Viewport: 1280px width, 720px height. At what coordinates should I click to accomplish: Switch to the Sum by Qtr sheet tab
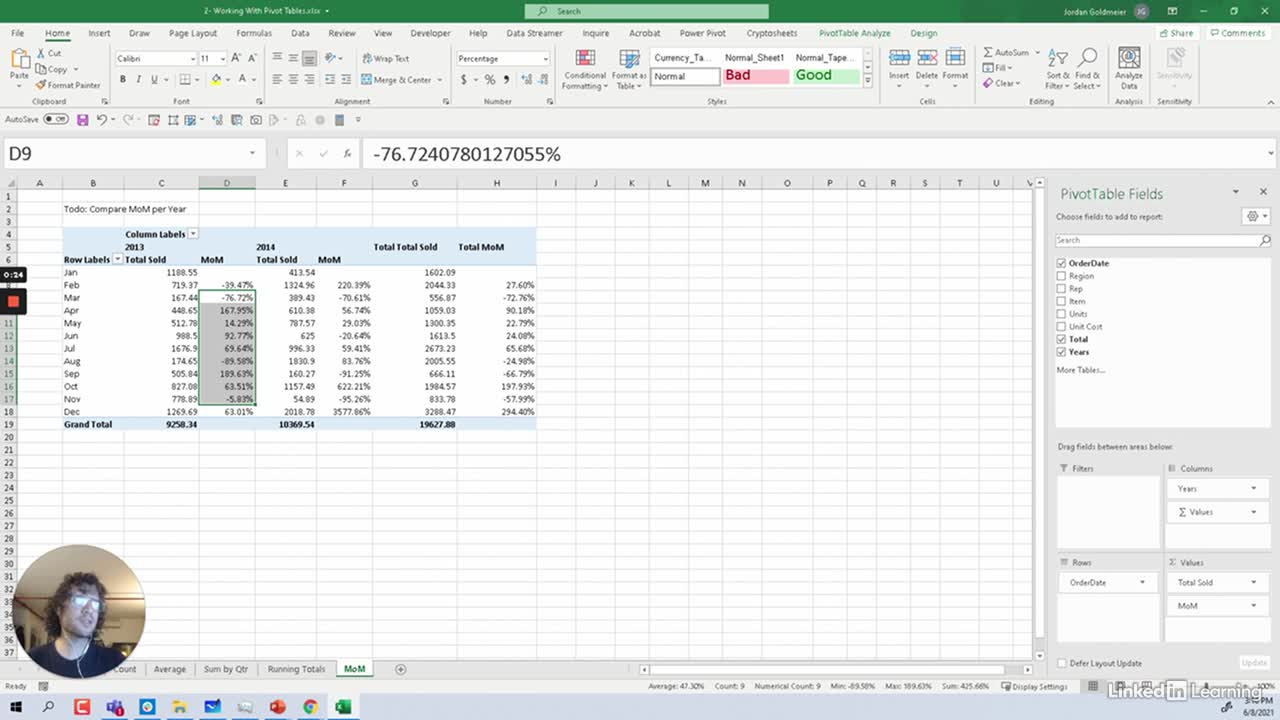(x=225, y=669)
